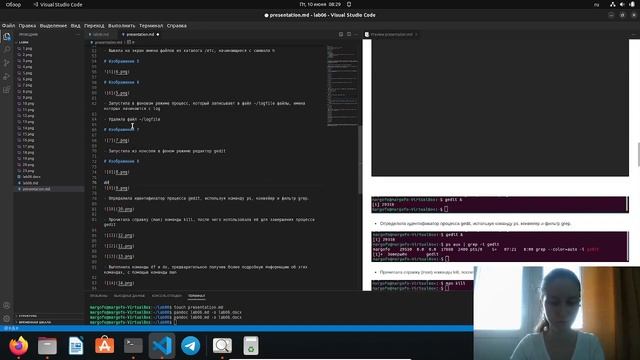Open the Файл menu
This screenshot has width=640, height=360.
coord(8,25)
